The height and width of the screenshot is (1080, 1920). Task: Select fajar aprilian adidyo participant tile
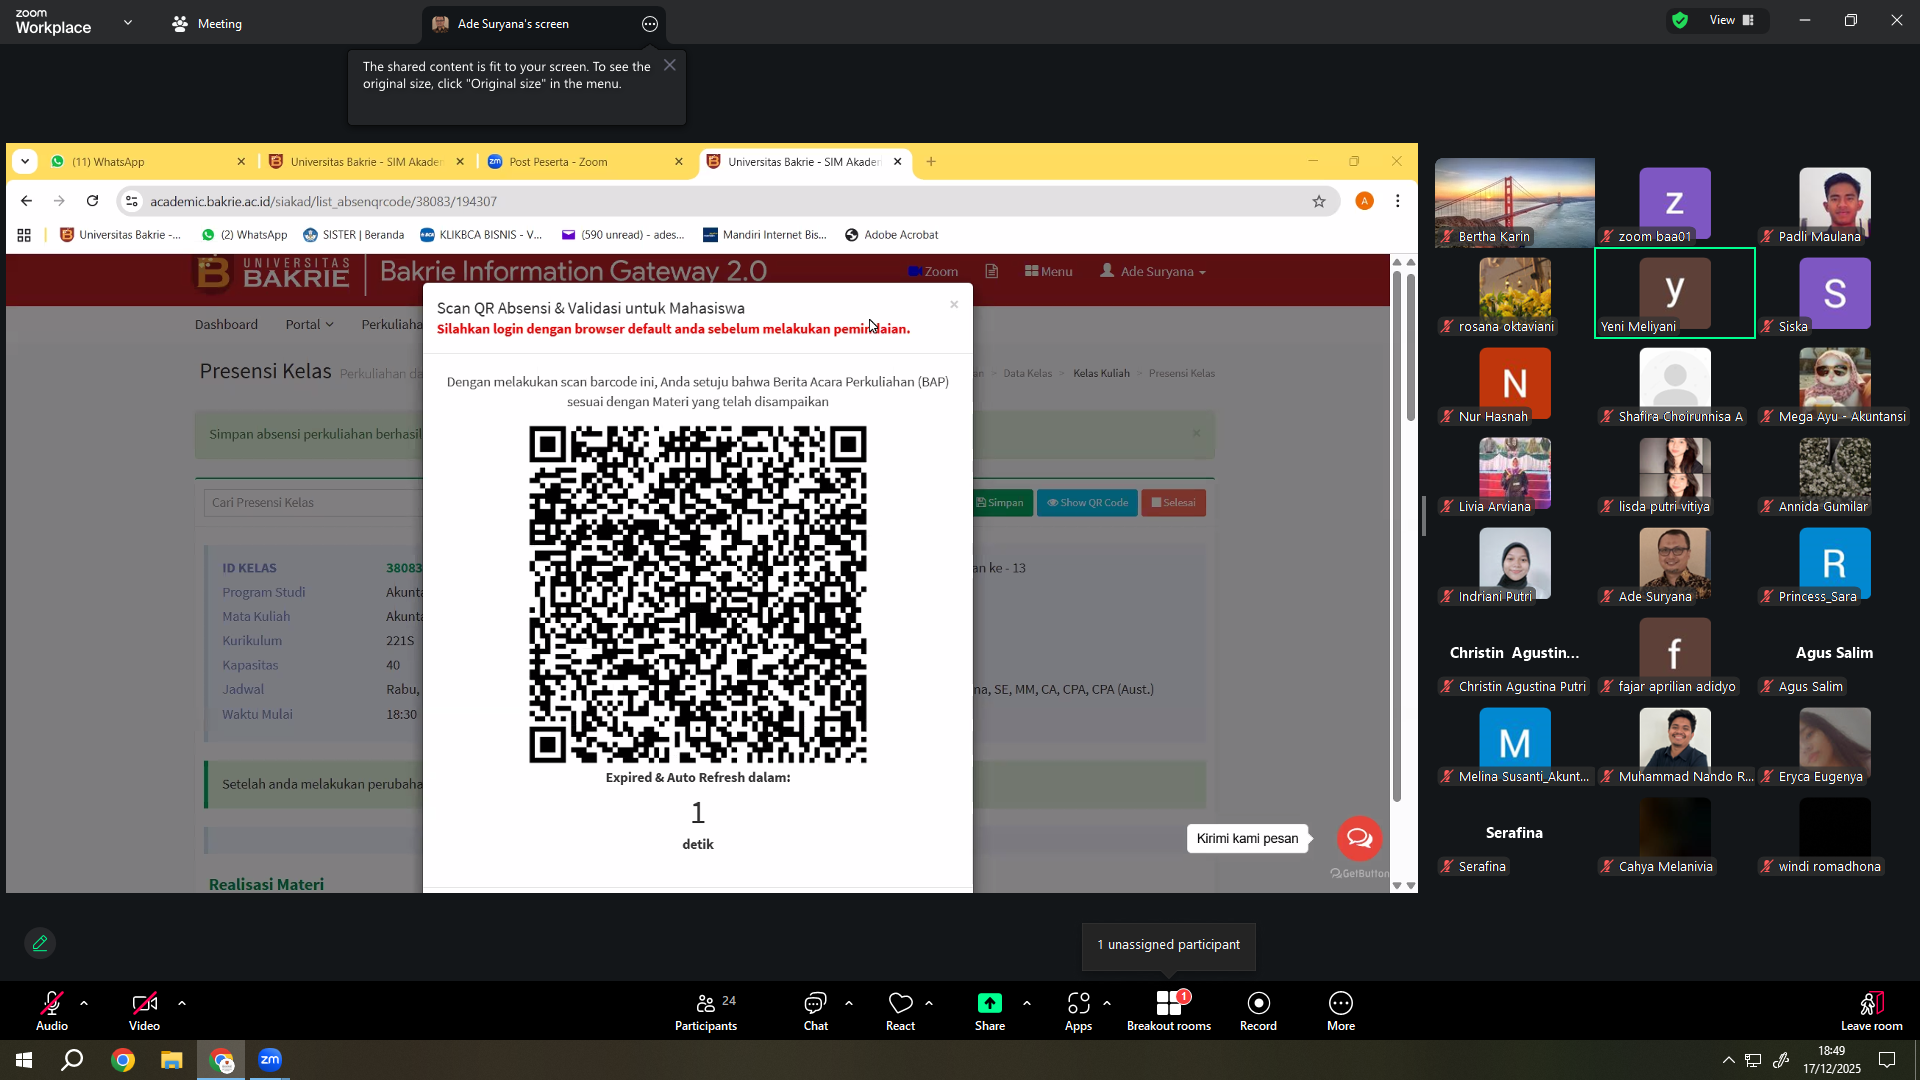pyautogui.click(x=1675, y=653)
